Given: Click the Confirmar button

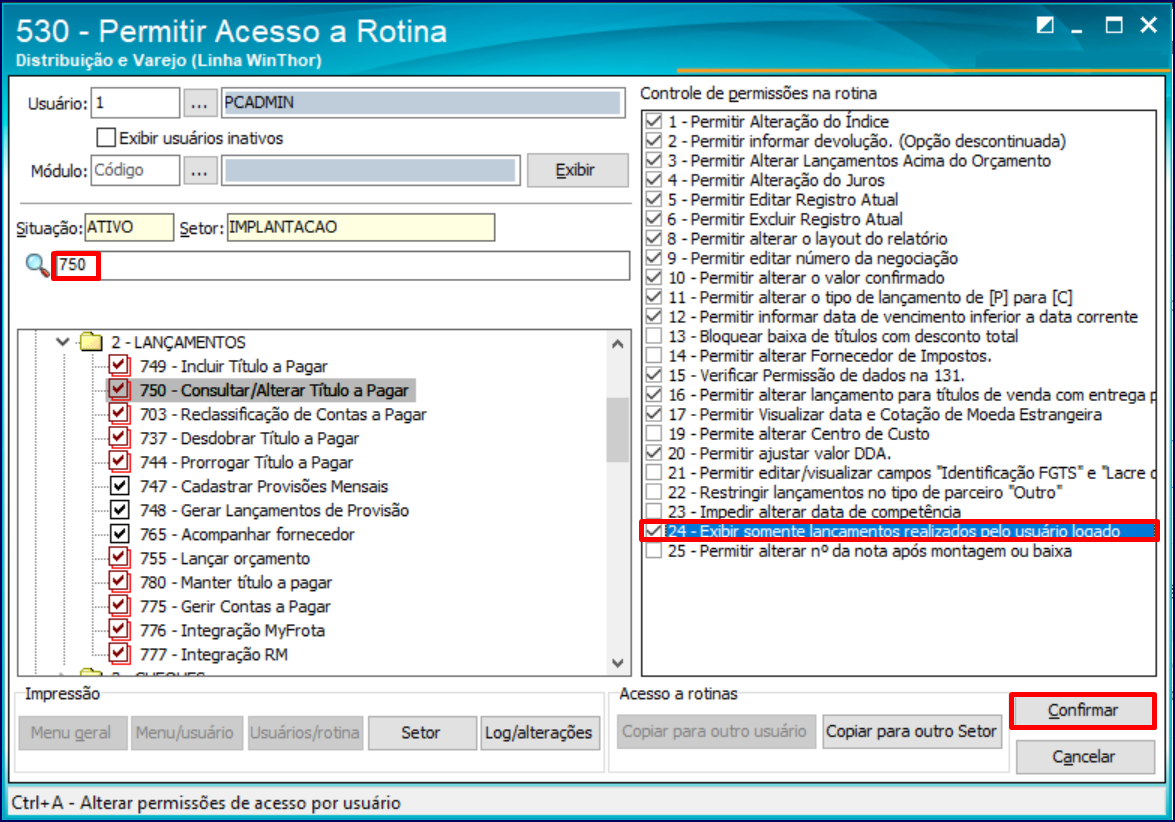Looking at the screenshot, I should point(1083,711).
